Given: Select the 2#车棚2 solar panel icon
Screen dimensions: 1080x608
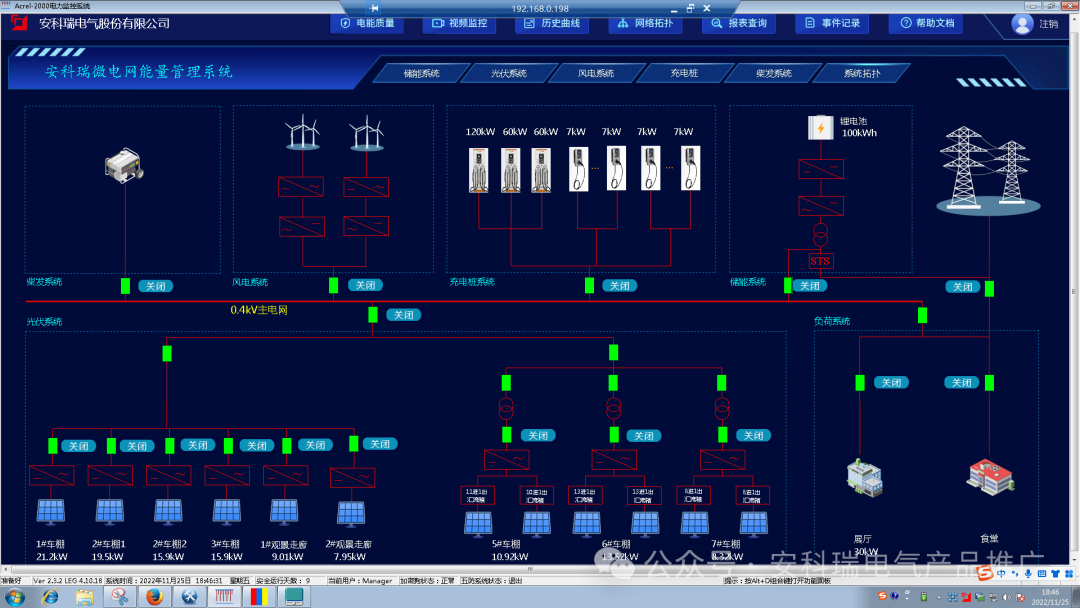Looking at the screenshot, I should [x=168, y=513].
